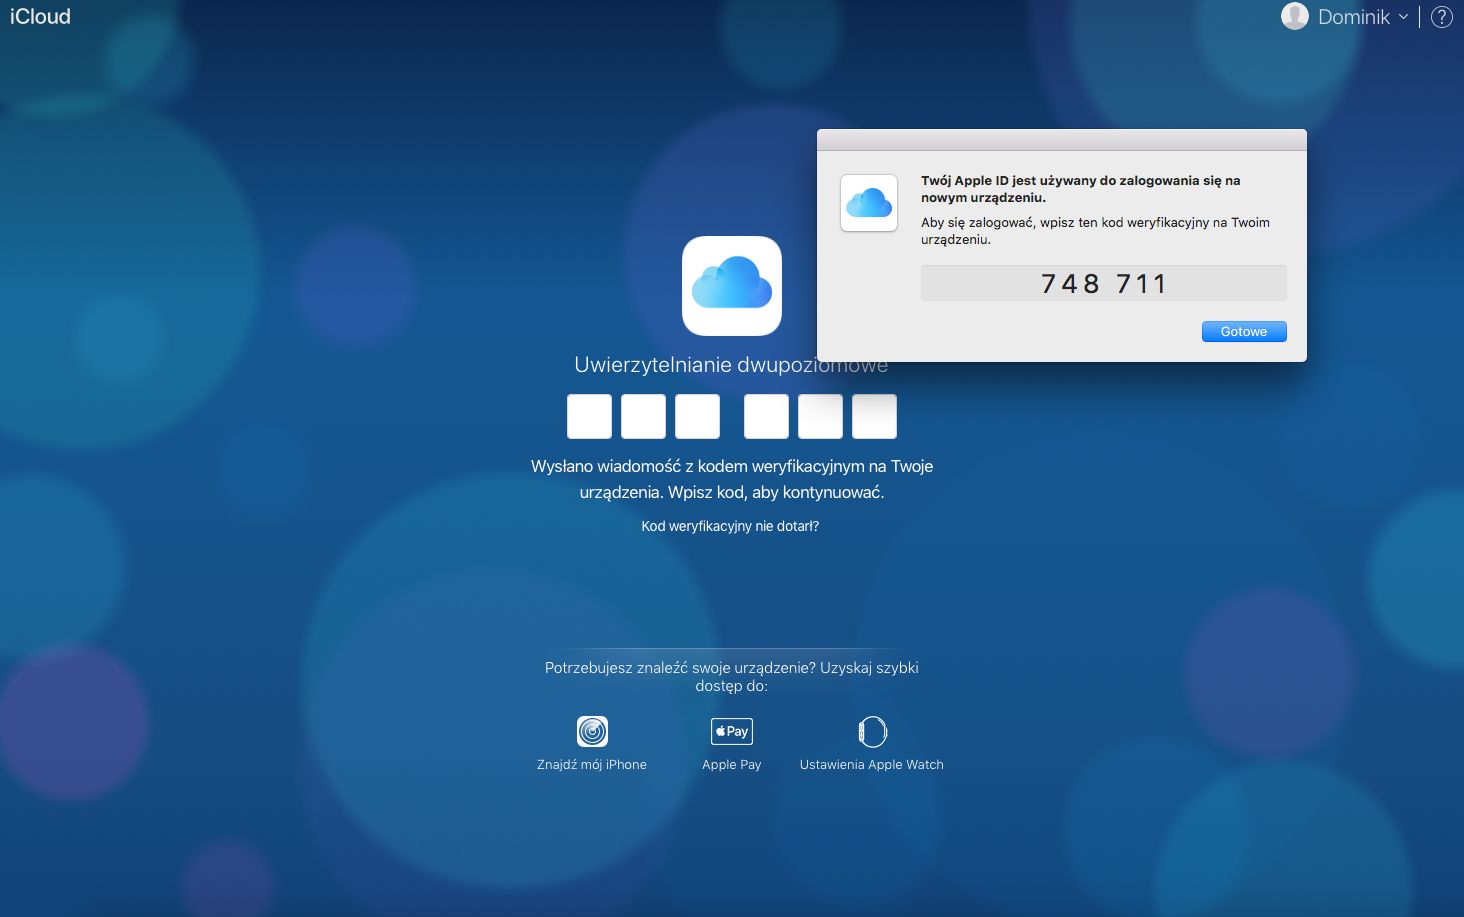1464x917 pixels.
Task: Click the 'Uwierzytelnianie dwupoziomowe' heading
Action: click(x=731, y=365)
